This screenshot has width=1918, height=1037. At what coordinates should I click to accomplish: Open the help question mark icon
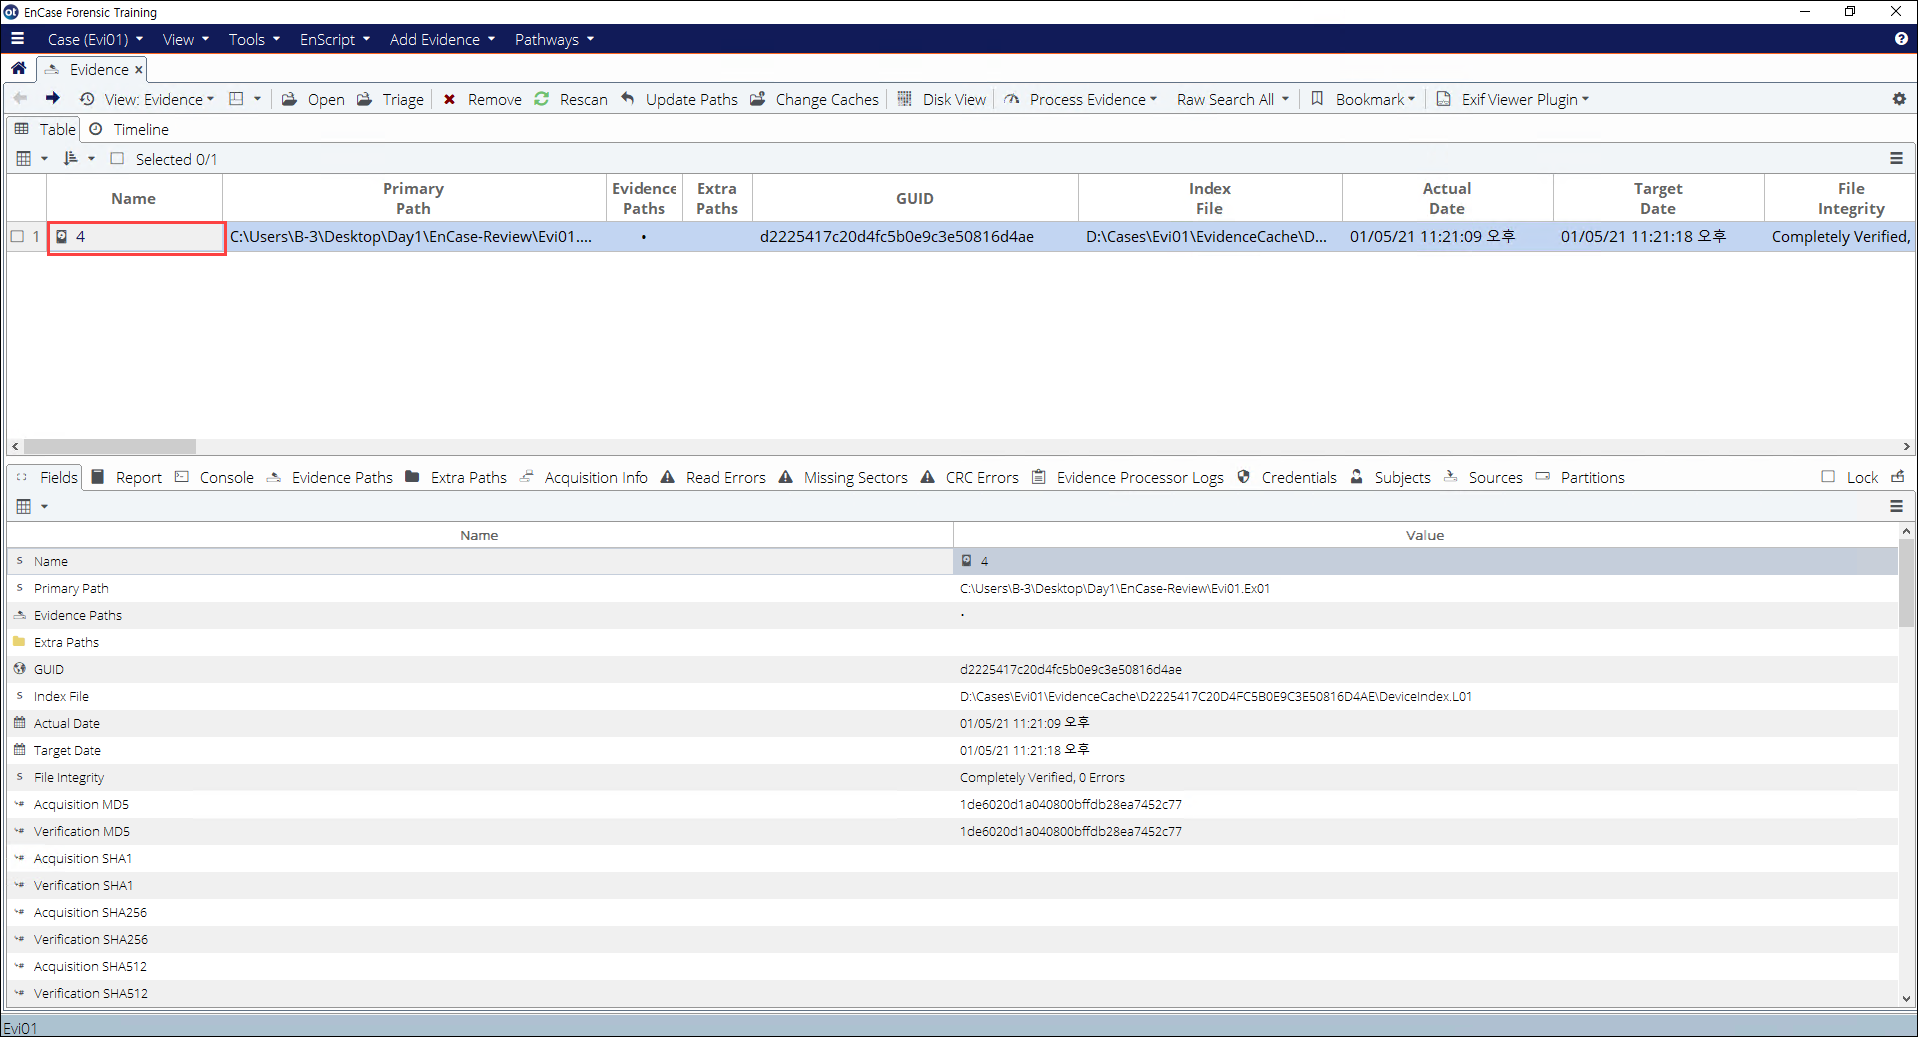click(1901, 39)
